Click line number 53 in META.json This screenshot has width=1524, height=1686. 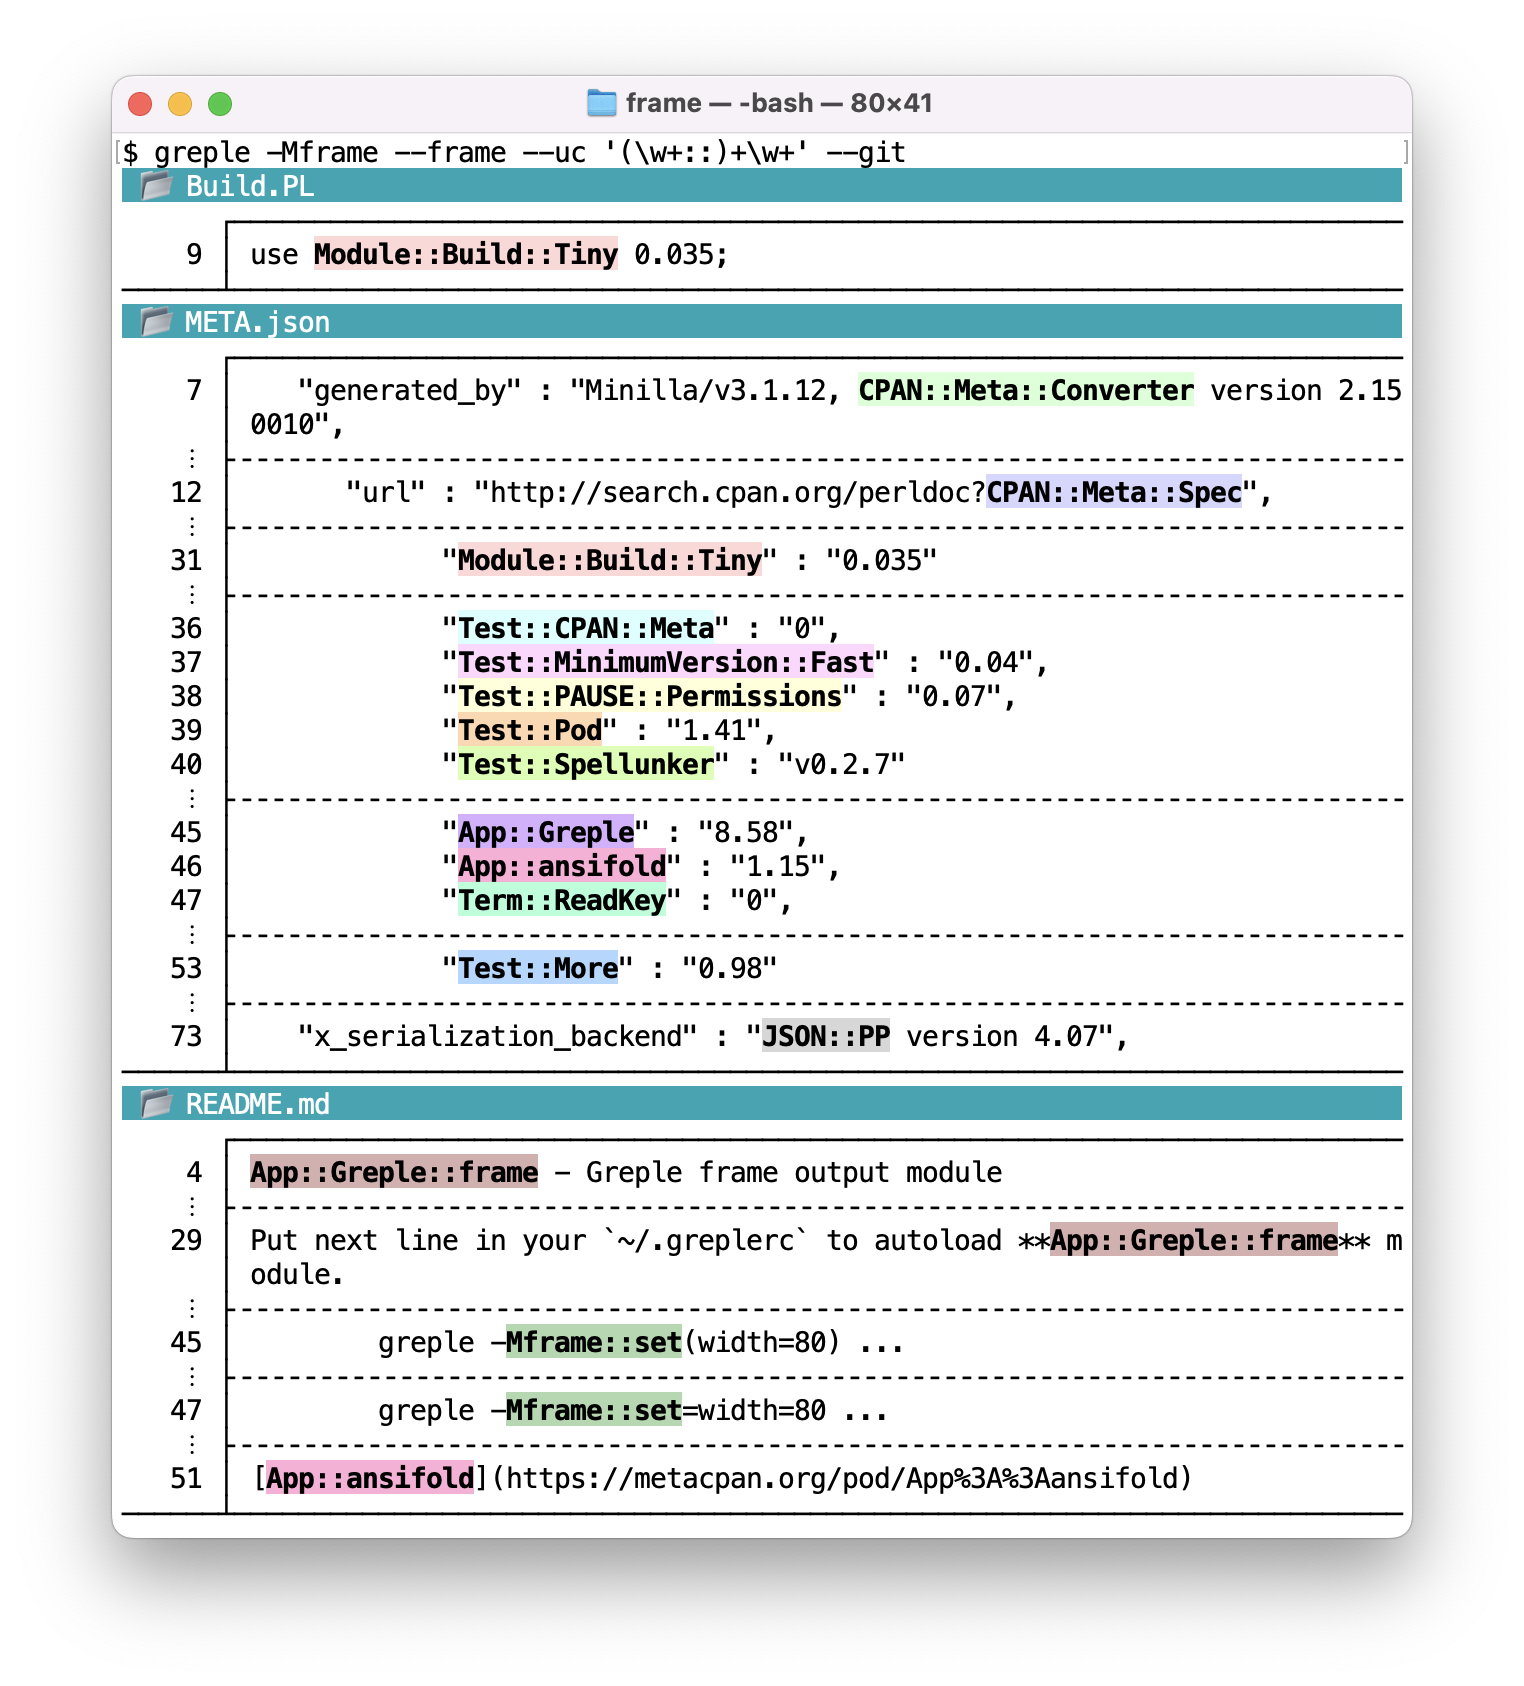click(186, 968)
